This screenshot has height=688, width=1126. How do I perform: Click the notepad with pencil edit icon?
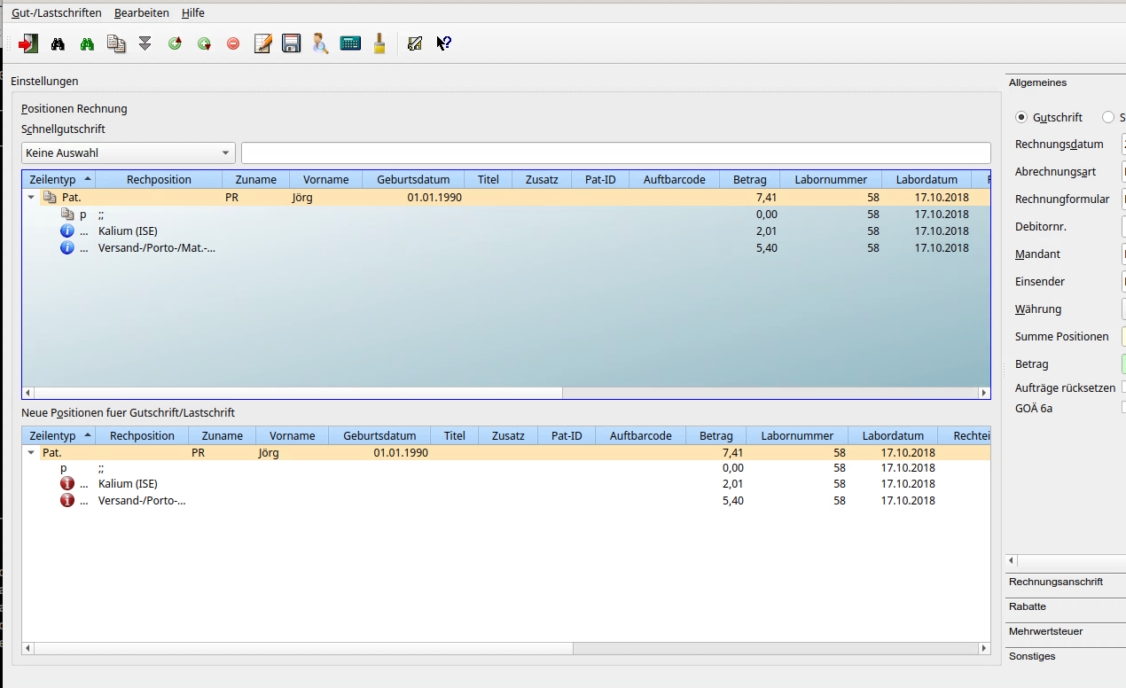(262, 44)
